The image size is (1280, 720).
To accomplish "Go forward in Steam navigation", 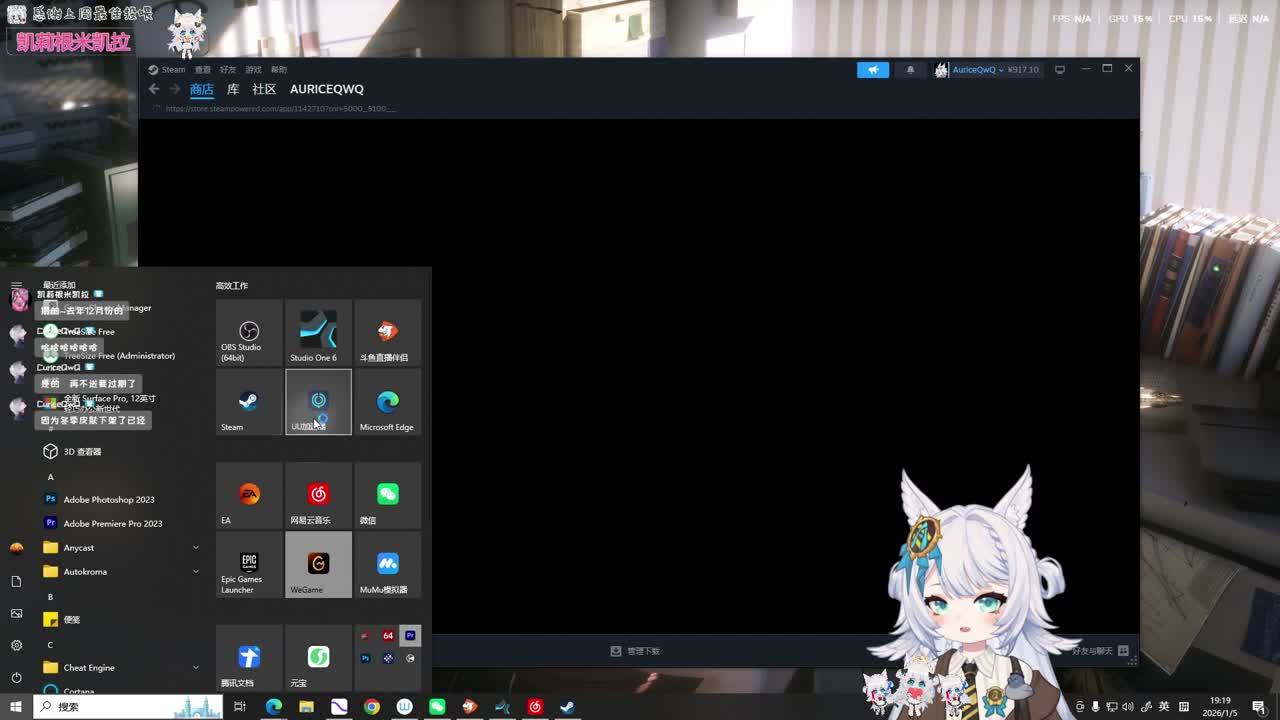I will [x=175, y=89].
